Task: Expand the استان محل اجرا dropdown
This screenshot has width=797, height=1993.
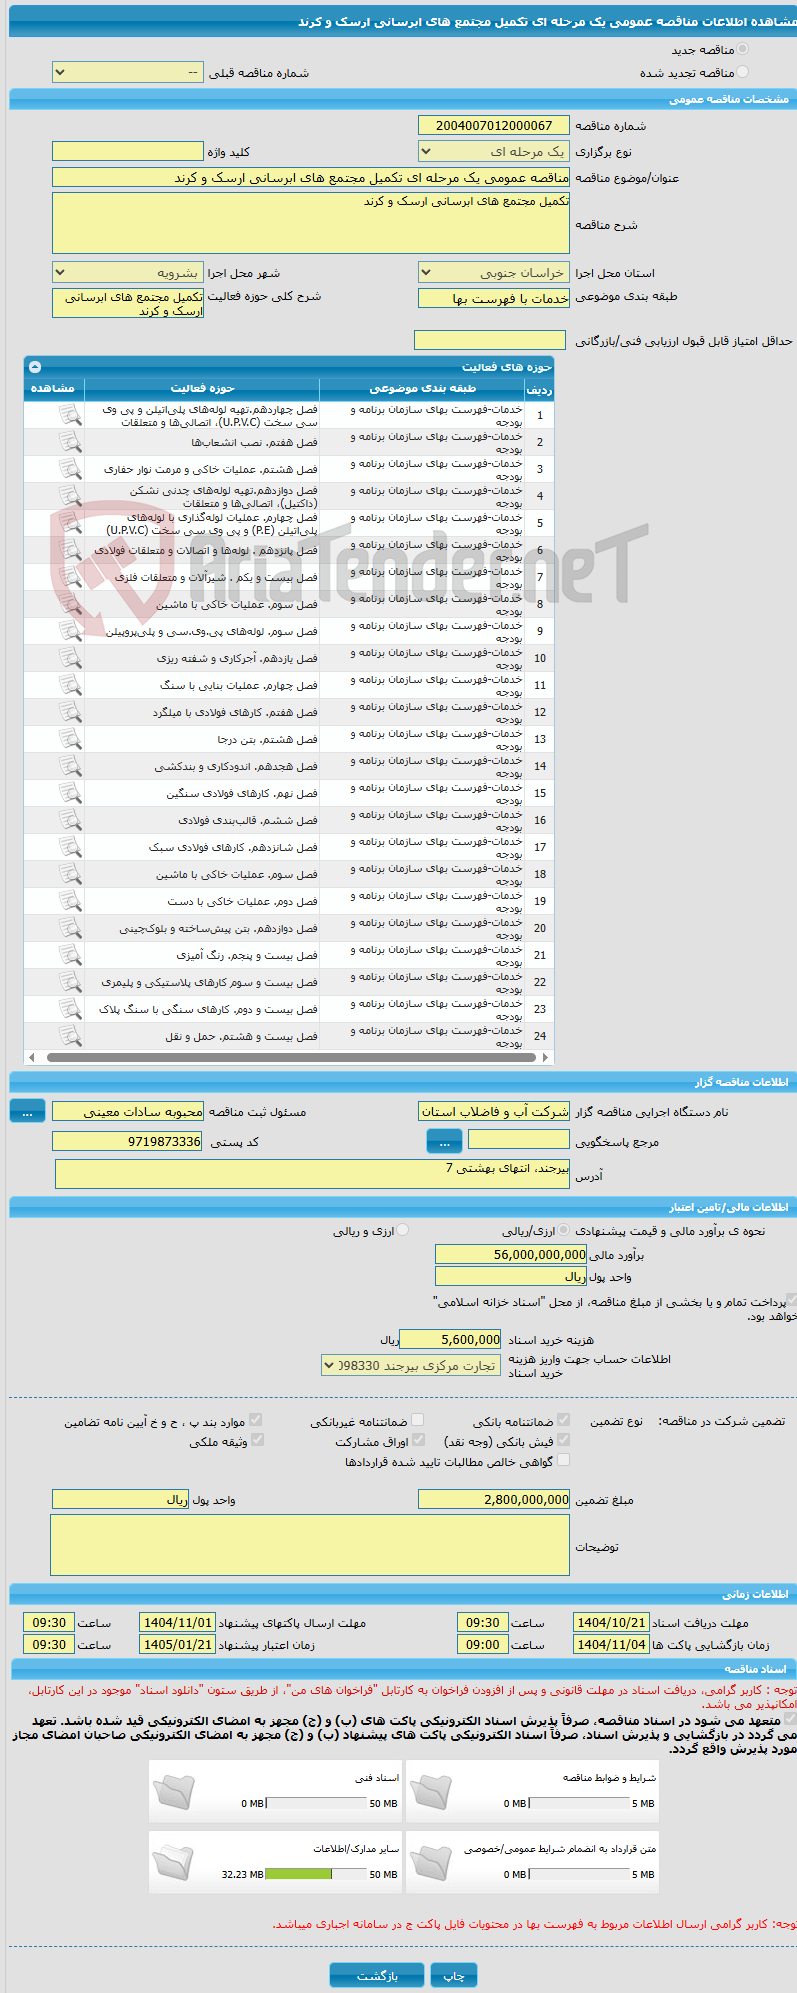Action: point(494,273)
